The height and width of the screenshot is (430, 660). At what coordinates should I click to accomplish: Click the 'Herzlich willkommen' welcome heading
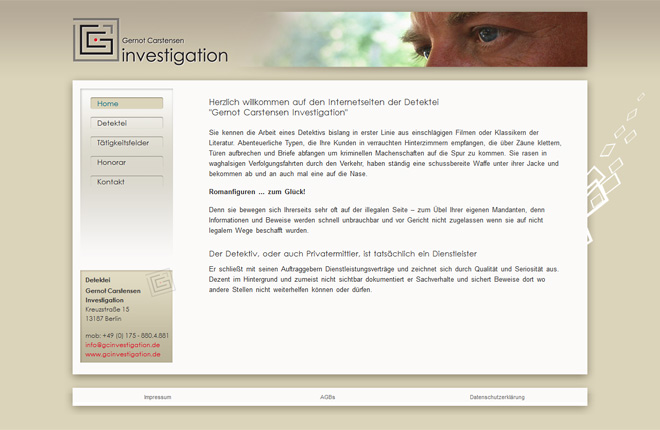coord(323,107)
